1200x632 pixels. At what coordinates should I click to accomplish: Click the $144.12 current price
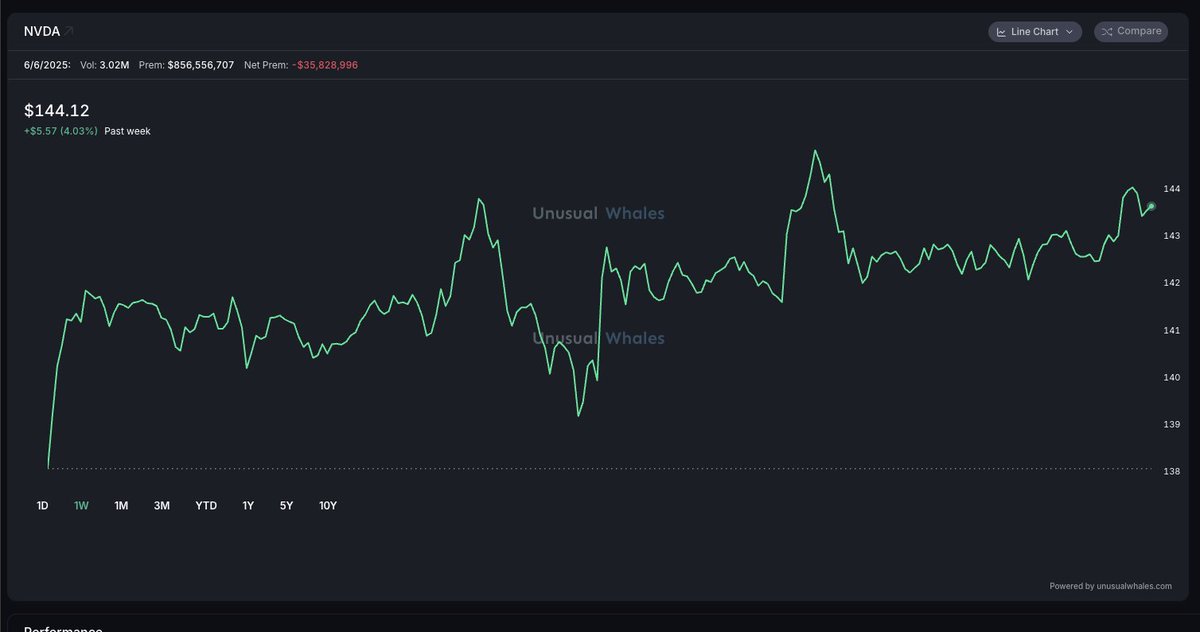(x=57, y=111)
